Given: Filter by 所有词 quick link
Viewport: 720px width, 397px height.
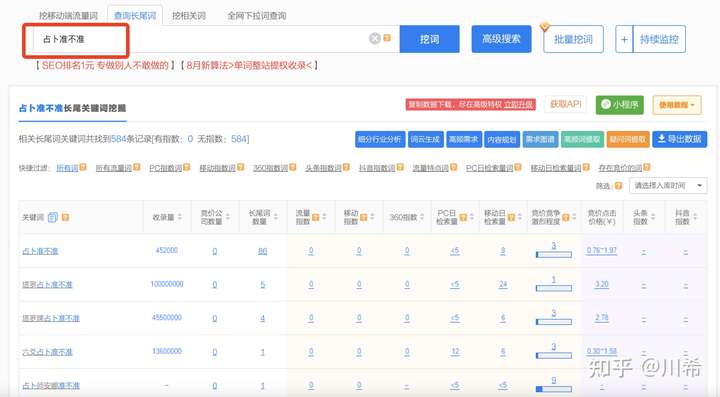Looking at the screenshot, I should 67,168.
